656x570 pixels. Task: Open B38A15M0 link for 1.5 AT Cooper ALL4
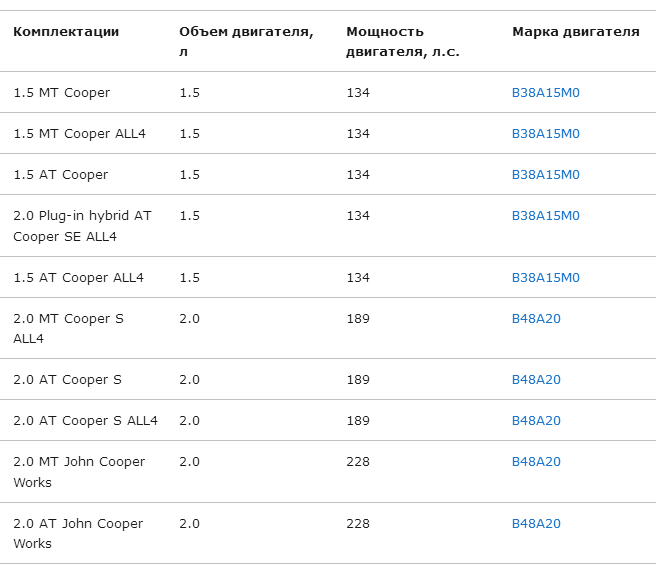tap(545, 278)
